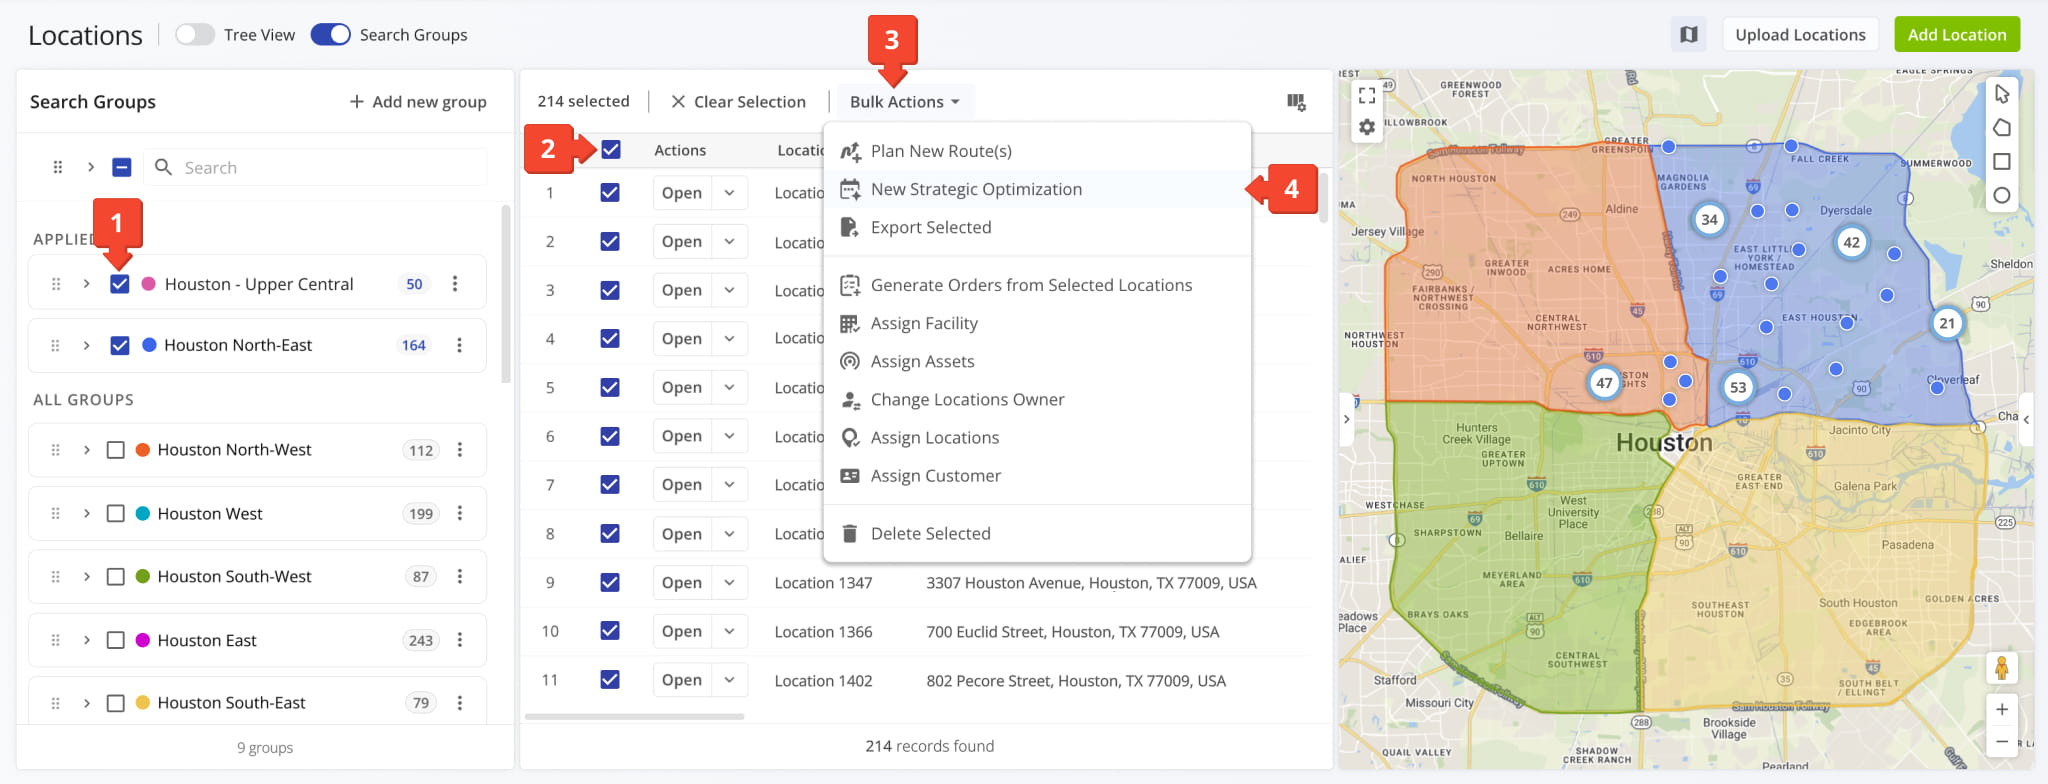This screenshot has height=784, width=2048.
Task: Click Clear Selection
Action: [738, 102]
